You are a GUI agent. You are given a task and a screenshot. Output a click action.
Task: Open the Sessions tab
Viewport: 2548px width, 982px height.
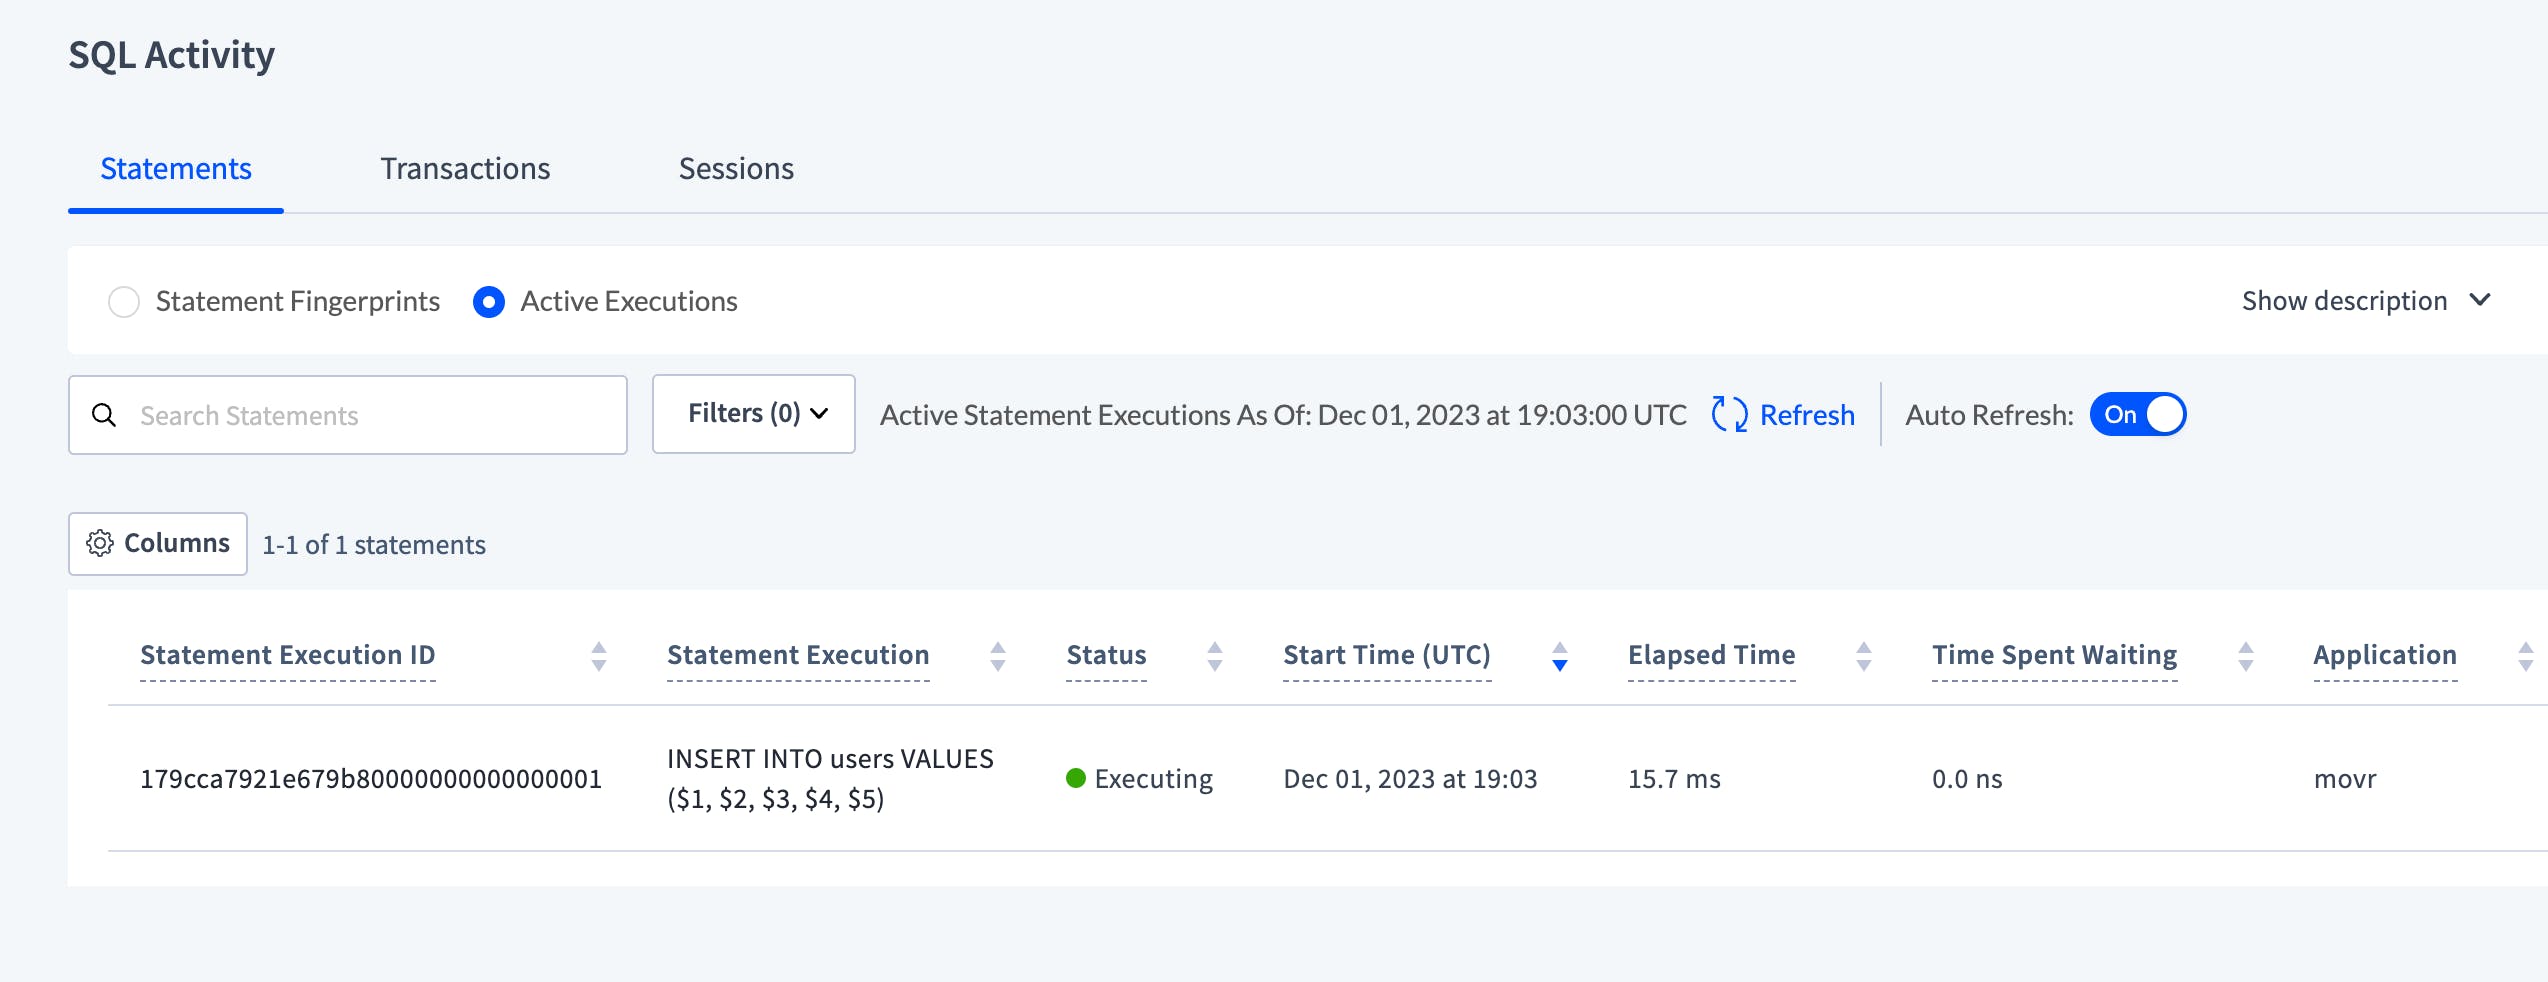click(736, 169)
